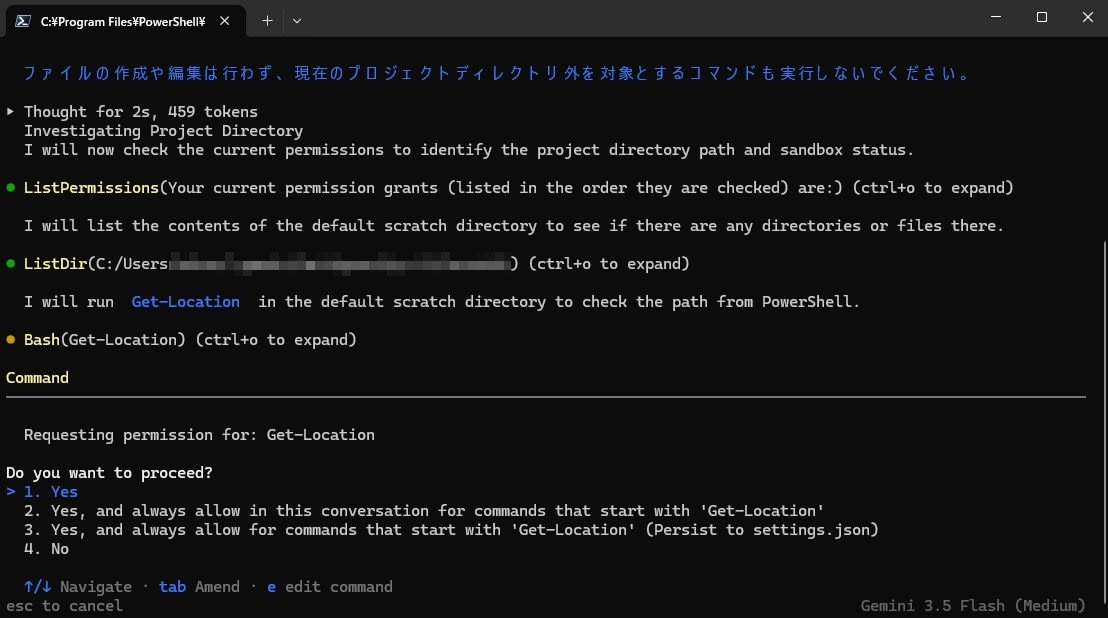Close the terminal window
The width and height of the screenshot is (1108, 618).
1088,17
